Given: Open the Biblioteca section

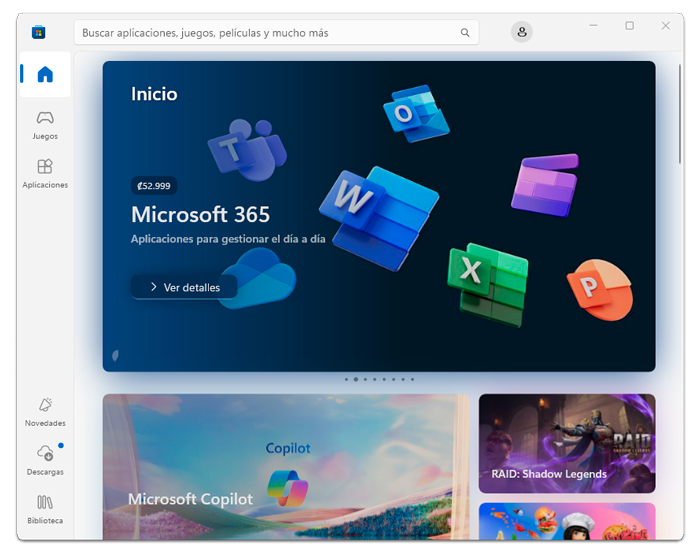Looking at the screenshot, I should [x=45, y=509].
